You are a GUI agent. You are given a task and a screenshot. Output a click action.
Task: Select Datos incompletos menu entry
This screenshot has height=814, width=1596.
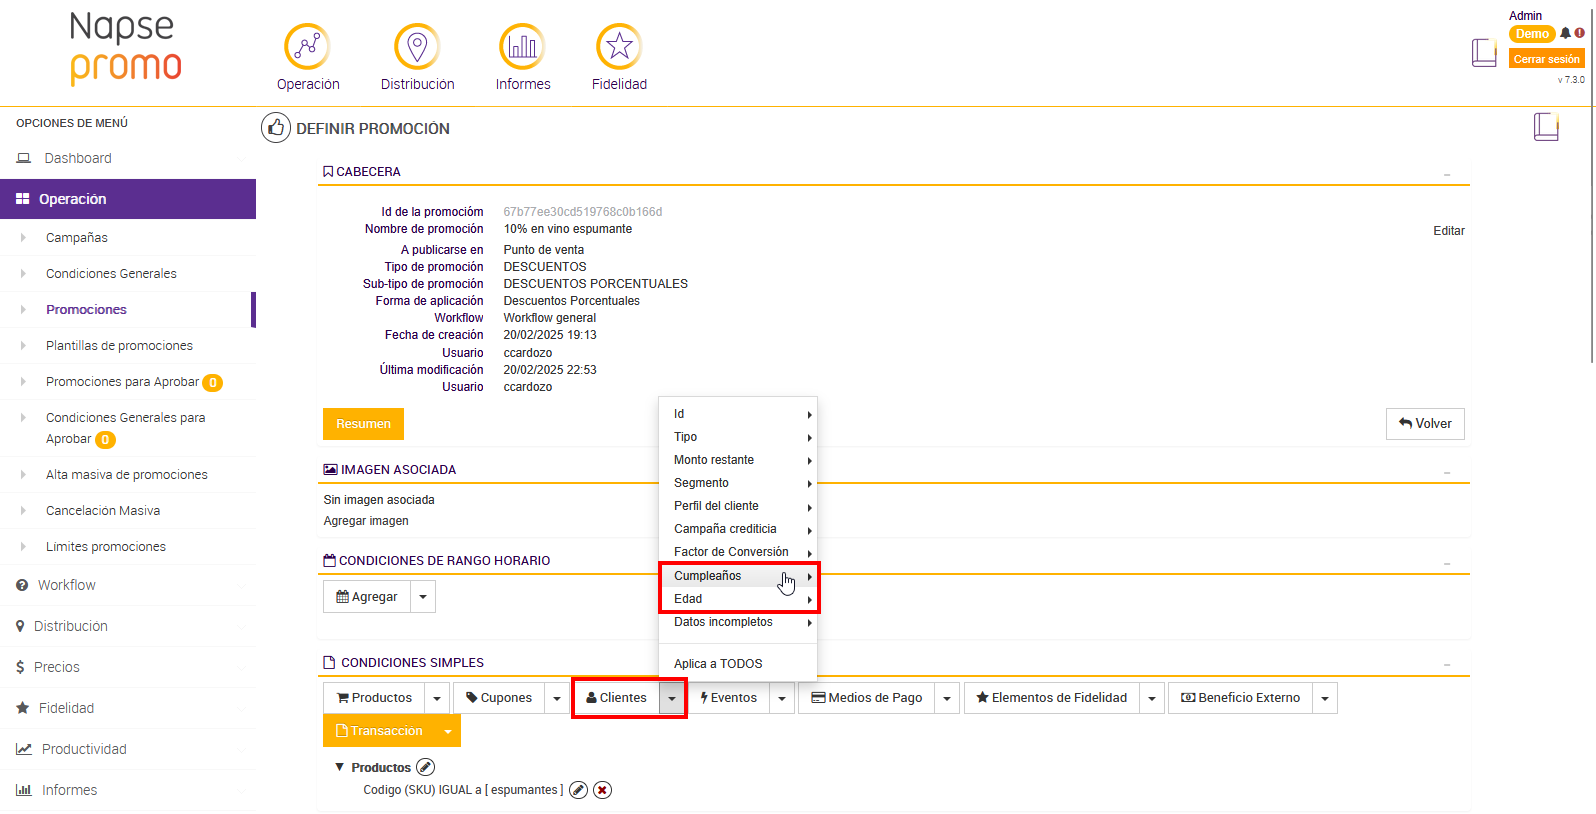(738, 622)
